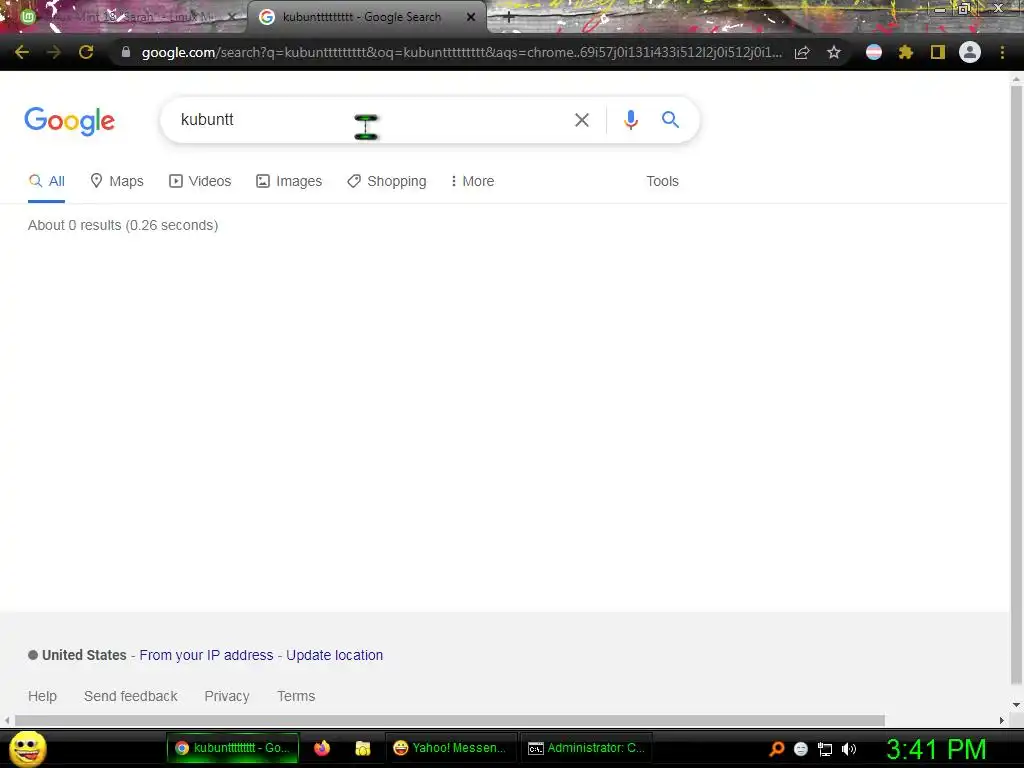Open the search Tools options
This screenshot has height=768, width=1024.
tap(662, 182)
